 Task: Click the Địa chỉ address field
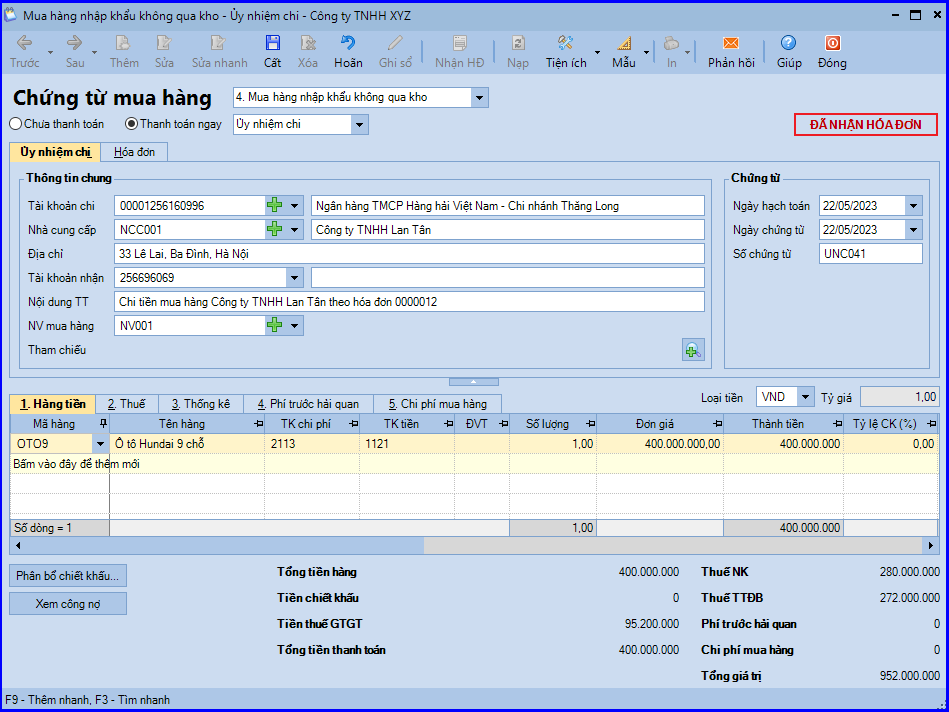pyautogui.click(x=409, y=254)
